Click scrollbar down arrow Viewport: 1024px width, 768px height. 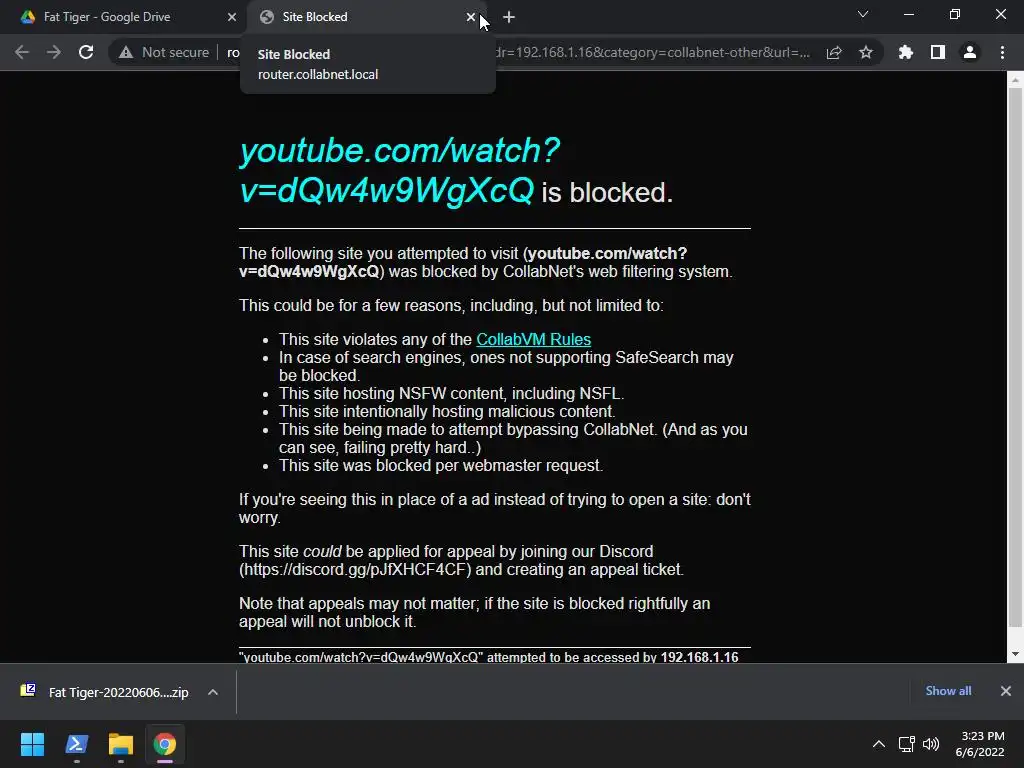(x=1015, y=654)
